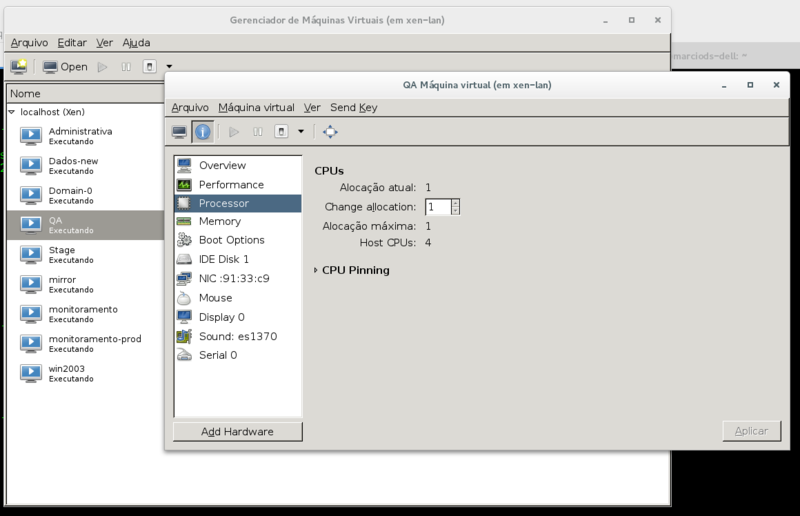Open Arquivo menu in manager window
Screen dimensions: 800x516
click(x=30, y=43)
